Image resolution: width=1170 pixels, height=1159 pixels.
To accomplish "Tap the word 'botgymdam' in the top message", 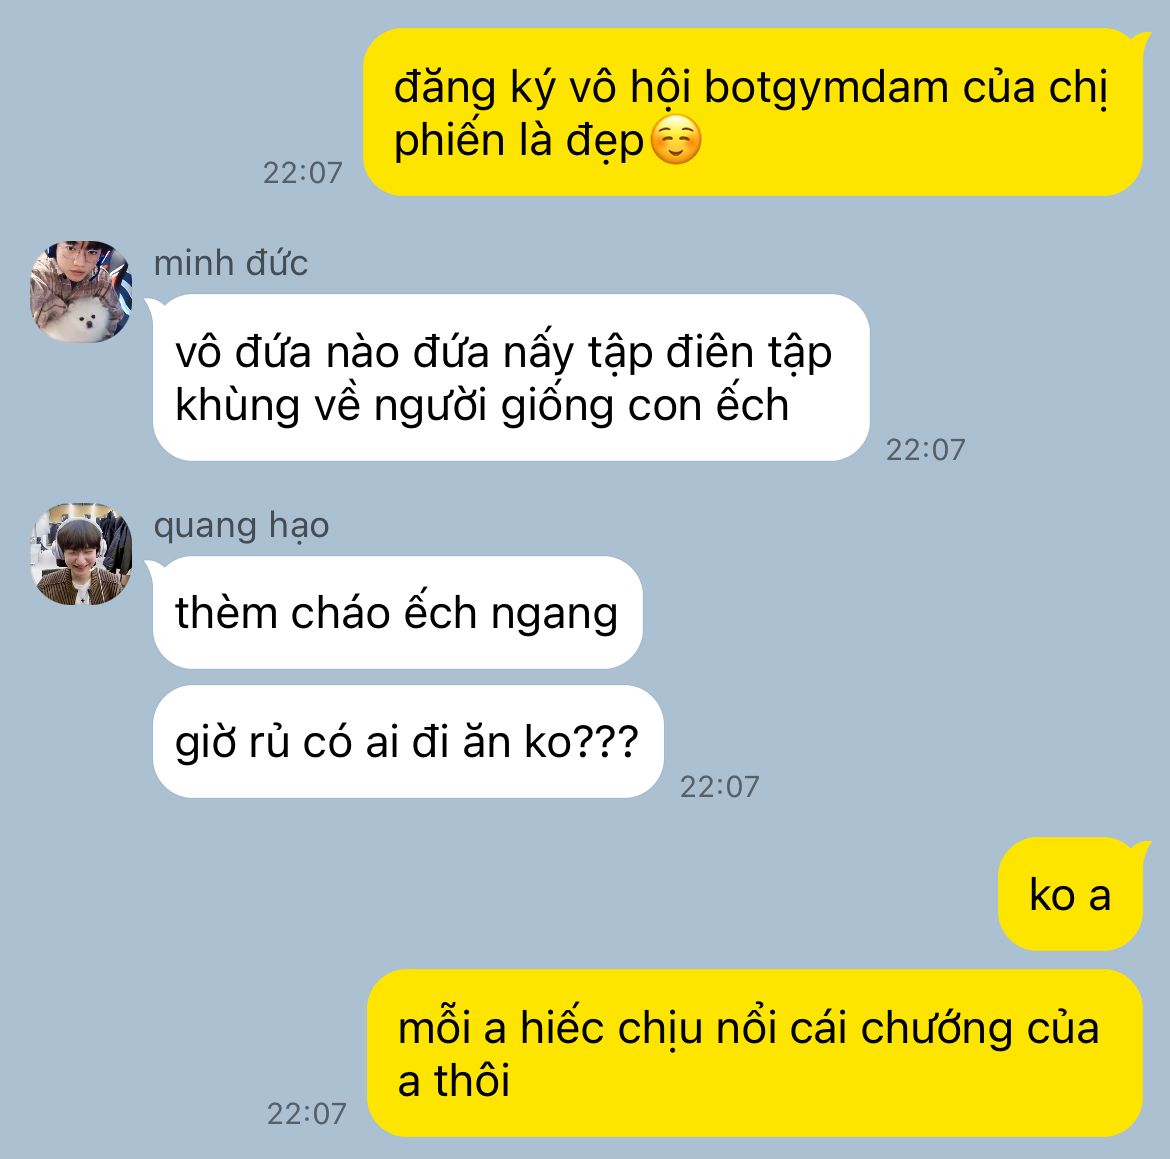I will pos(826,88).
